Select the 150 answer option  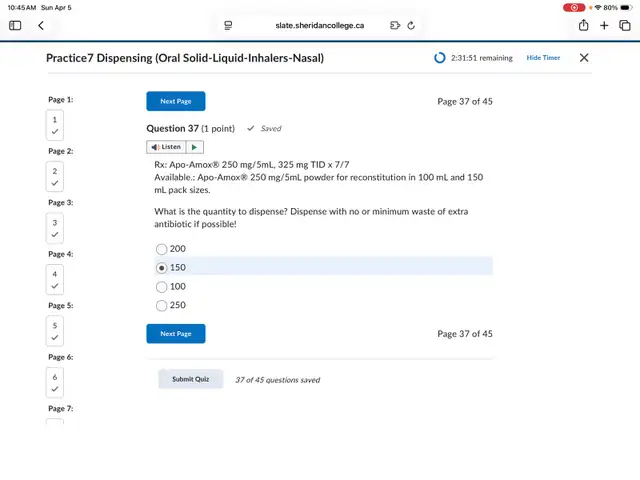162,268
